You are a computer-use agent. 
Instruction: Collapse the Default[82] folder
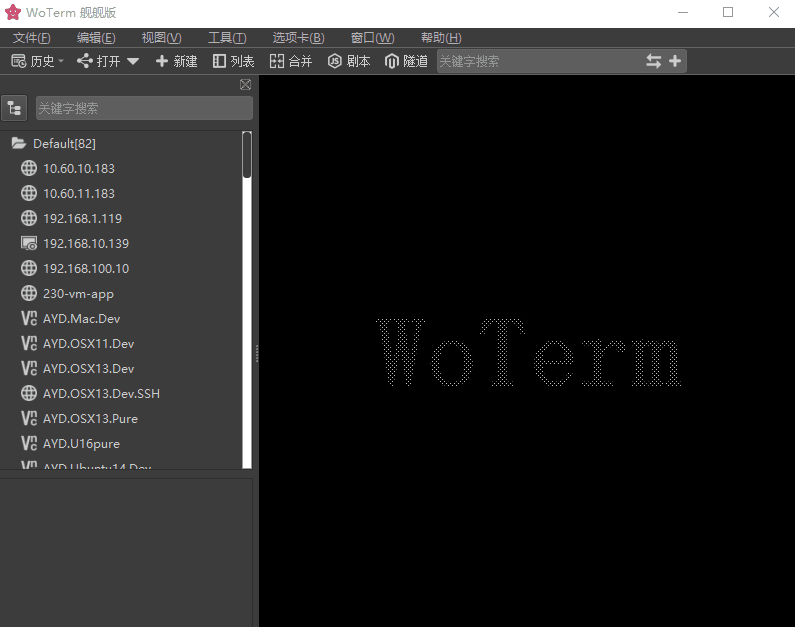(x=19, y=143)
